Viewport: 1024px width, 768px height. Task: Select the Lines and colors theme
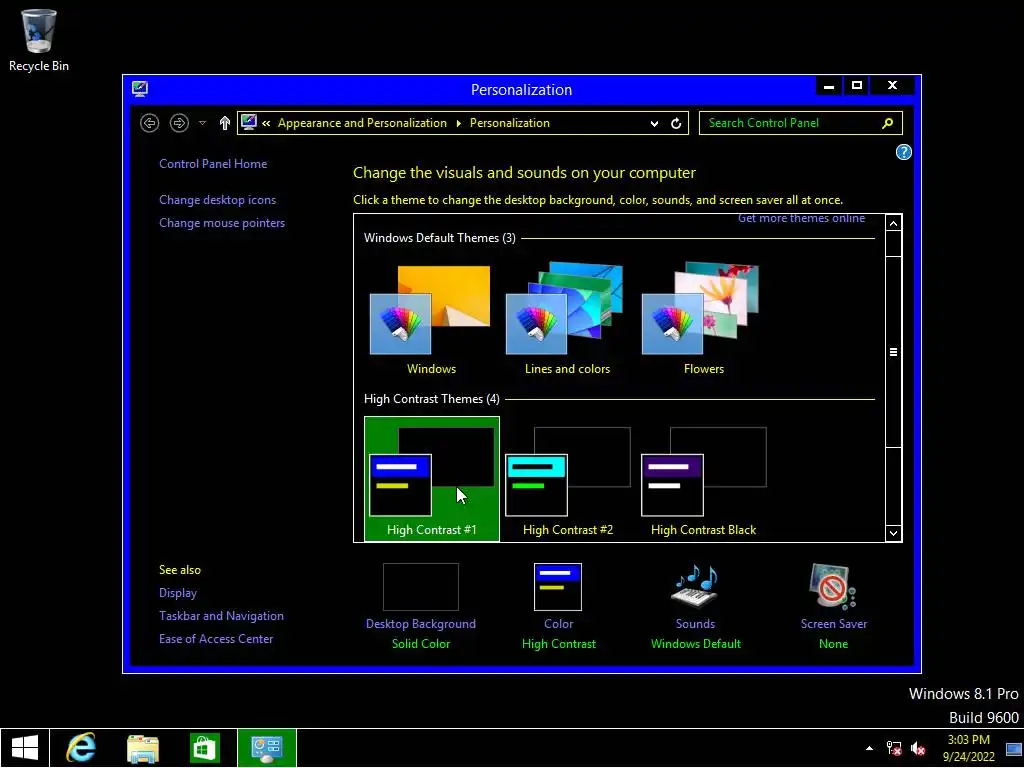click(x=568, y=320)
